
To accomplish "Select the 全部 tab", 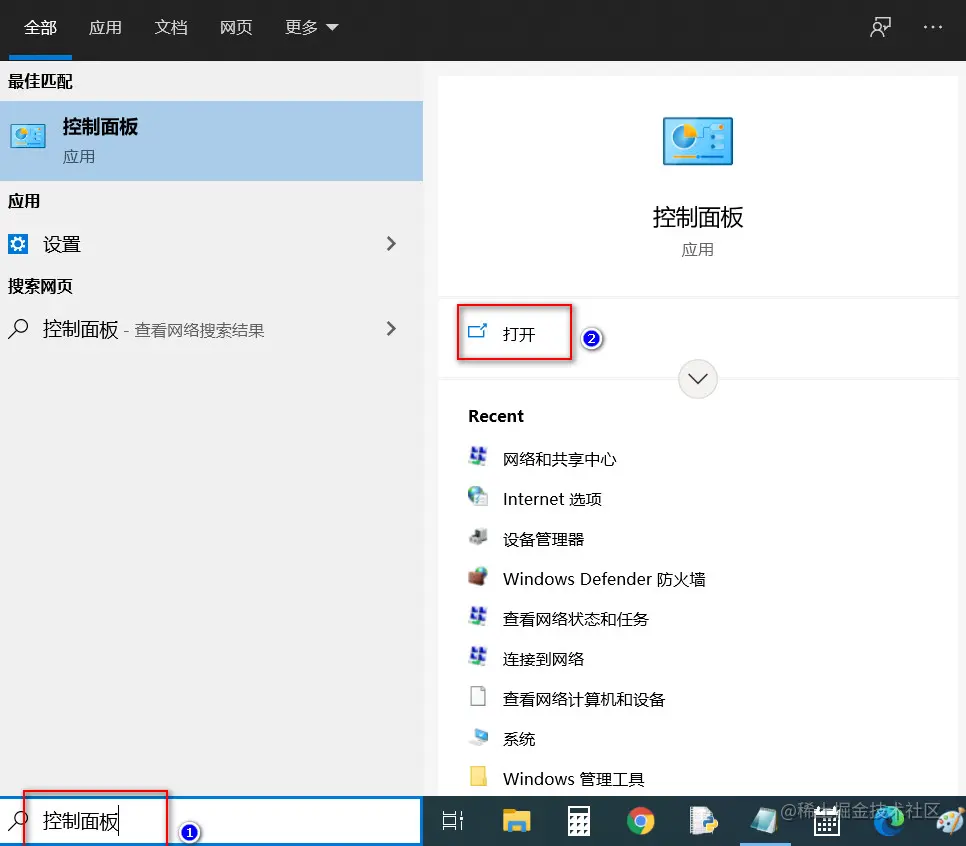I will click(x=40, y=27).
